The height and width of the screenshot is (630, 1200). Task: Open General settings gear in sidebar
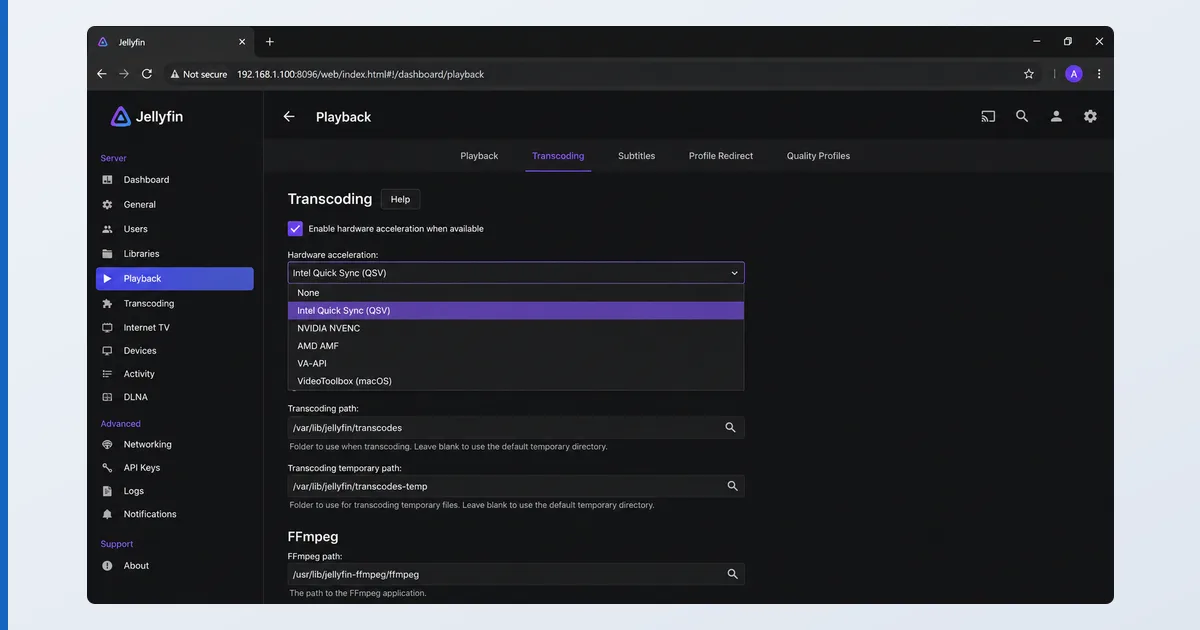pos(107,204)
